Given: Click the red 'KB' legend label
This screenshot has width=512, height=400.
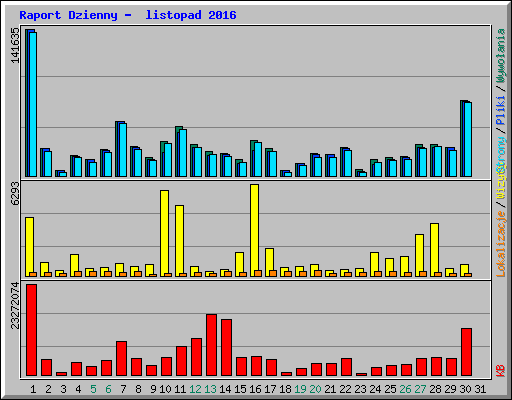Looking at the screenshot, I should click(500, 371).
